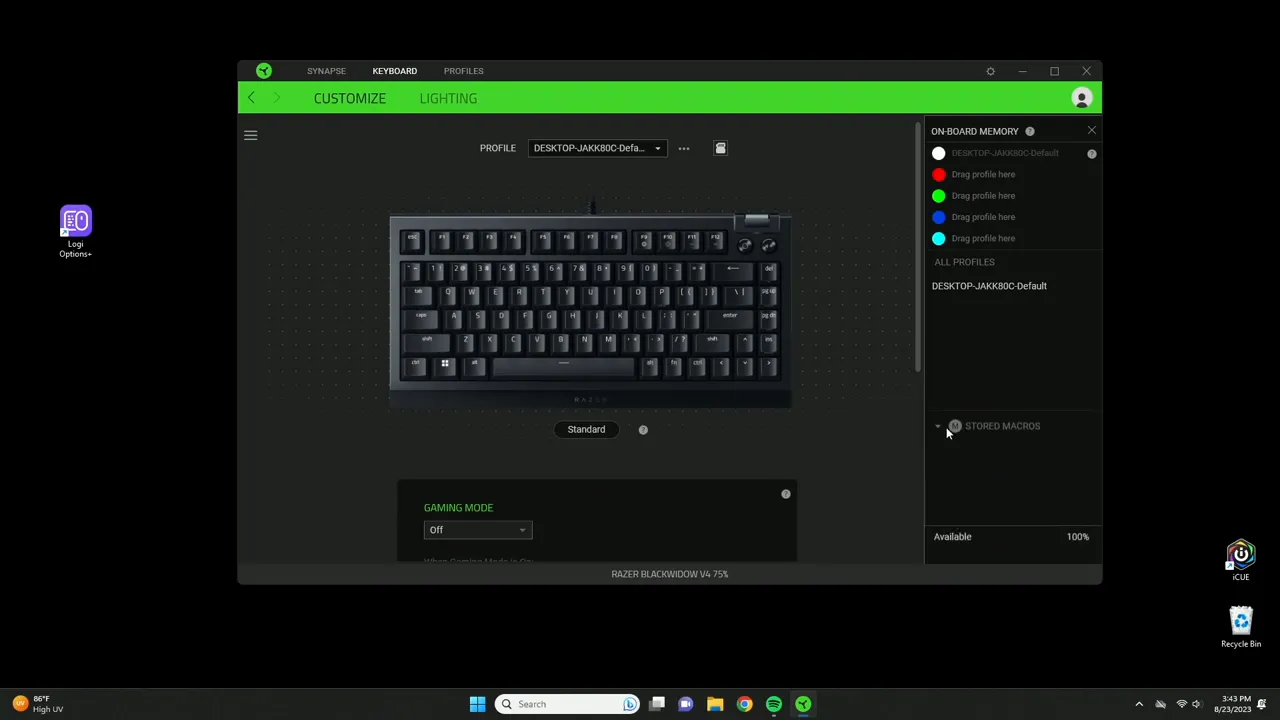Open Windows Start menu
This screenshot has width=1280, height=720.
point(477,704)
